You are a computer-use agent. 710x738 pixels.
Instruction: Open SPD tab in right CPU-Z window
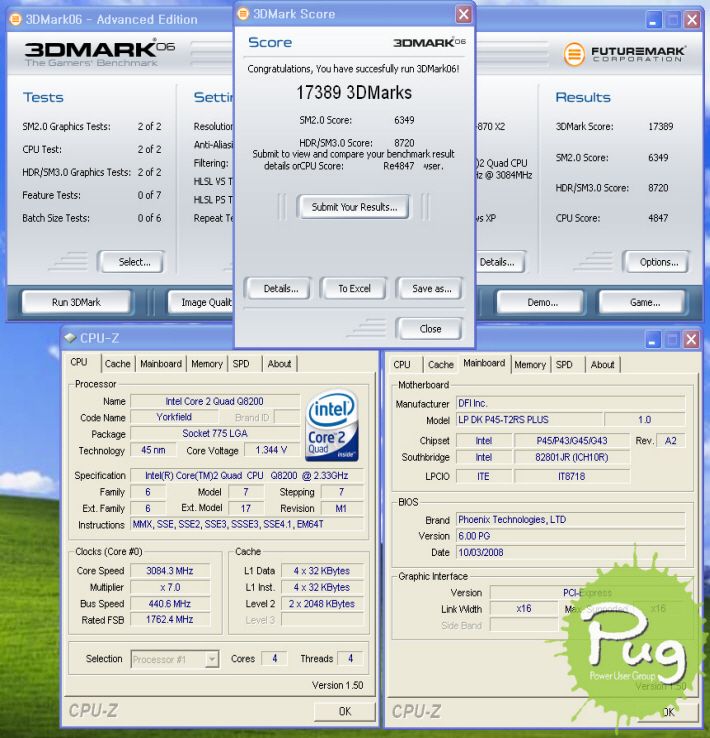[564, 365]
